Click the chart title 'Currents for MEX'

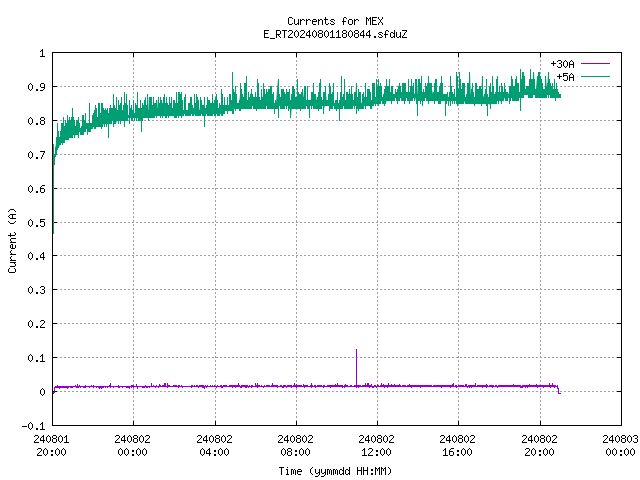[335, 21]
